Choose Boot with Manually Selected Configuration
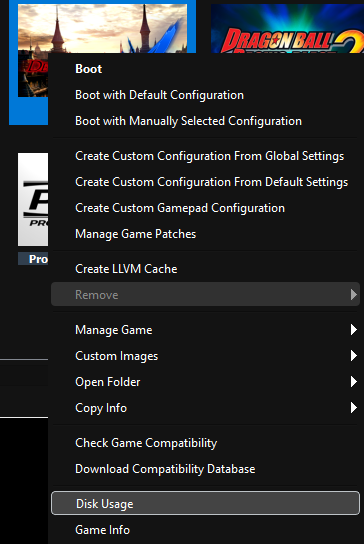Screen dimensions: 364x544 click(x=205, y=121)
